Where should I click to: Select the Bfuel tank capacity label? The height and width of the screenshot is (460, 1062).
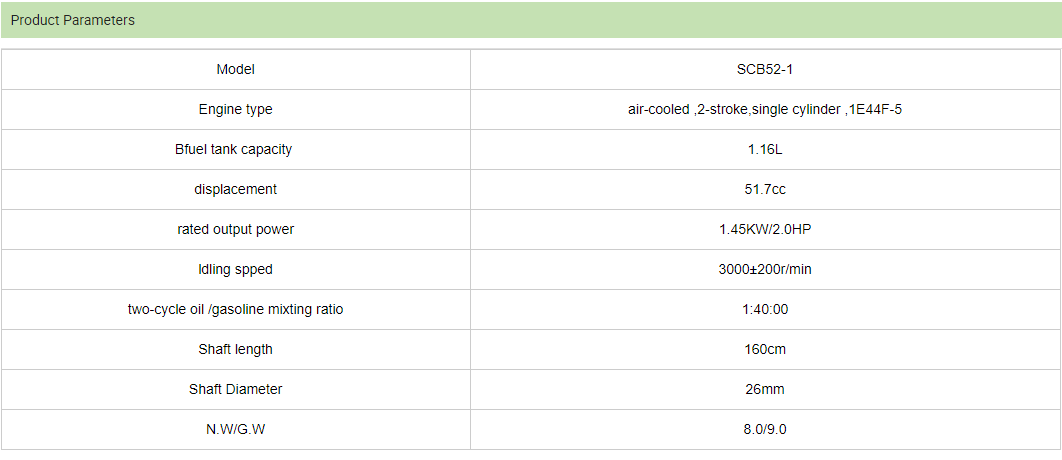pyautogui.click(x=236, y=150)
